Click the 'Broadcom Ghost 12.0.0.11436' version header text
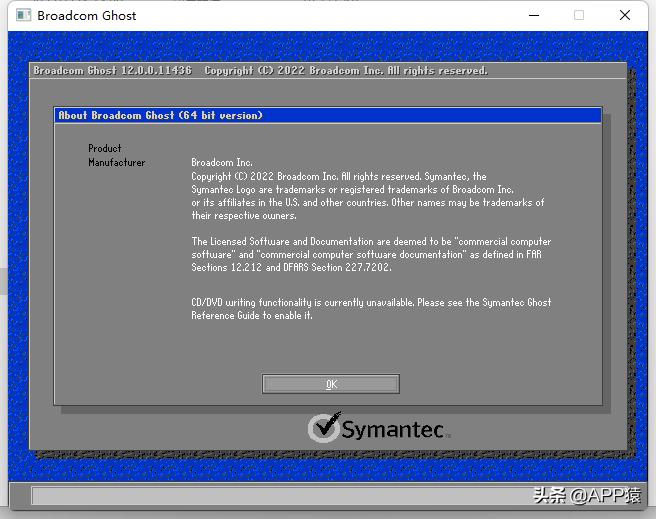Viewport: 656px width, 519px height. (113, 70)
